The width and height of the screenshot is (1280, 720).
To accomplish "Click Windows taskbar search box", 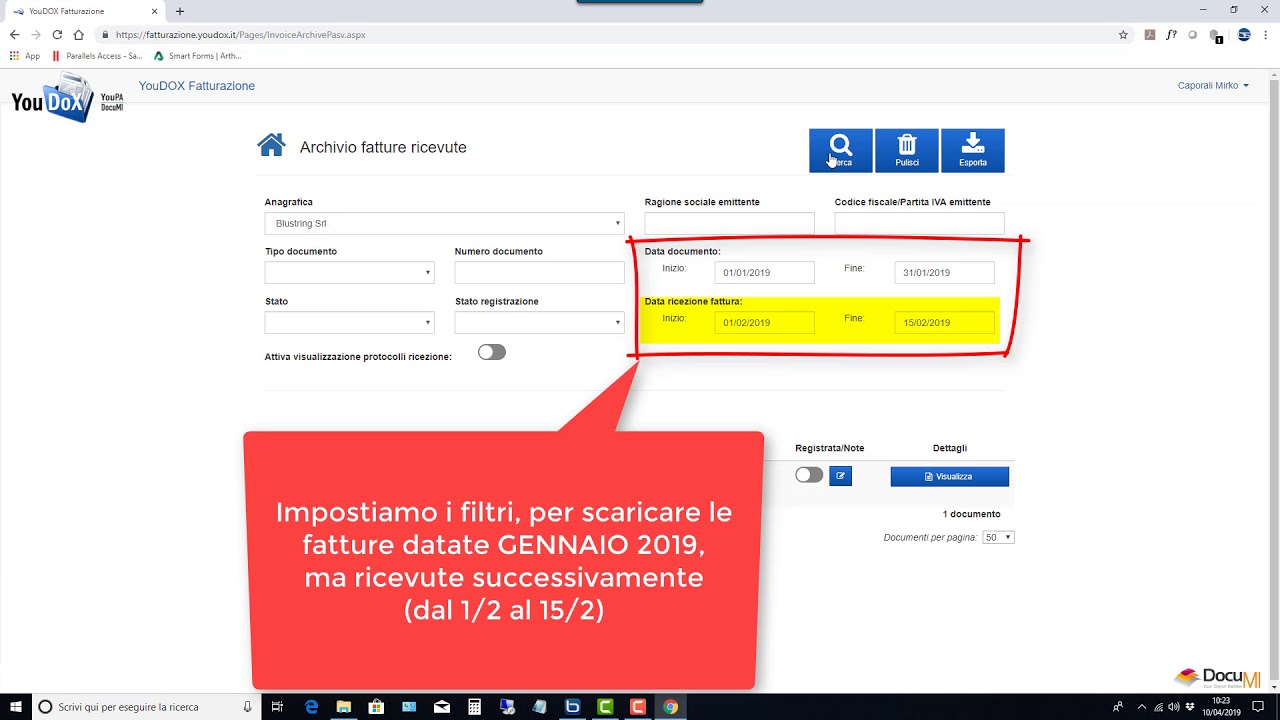I will [x=147, y=707].
